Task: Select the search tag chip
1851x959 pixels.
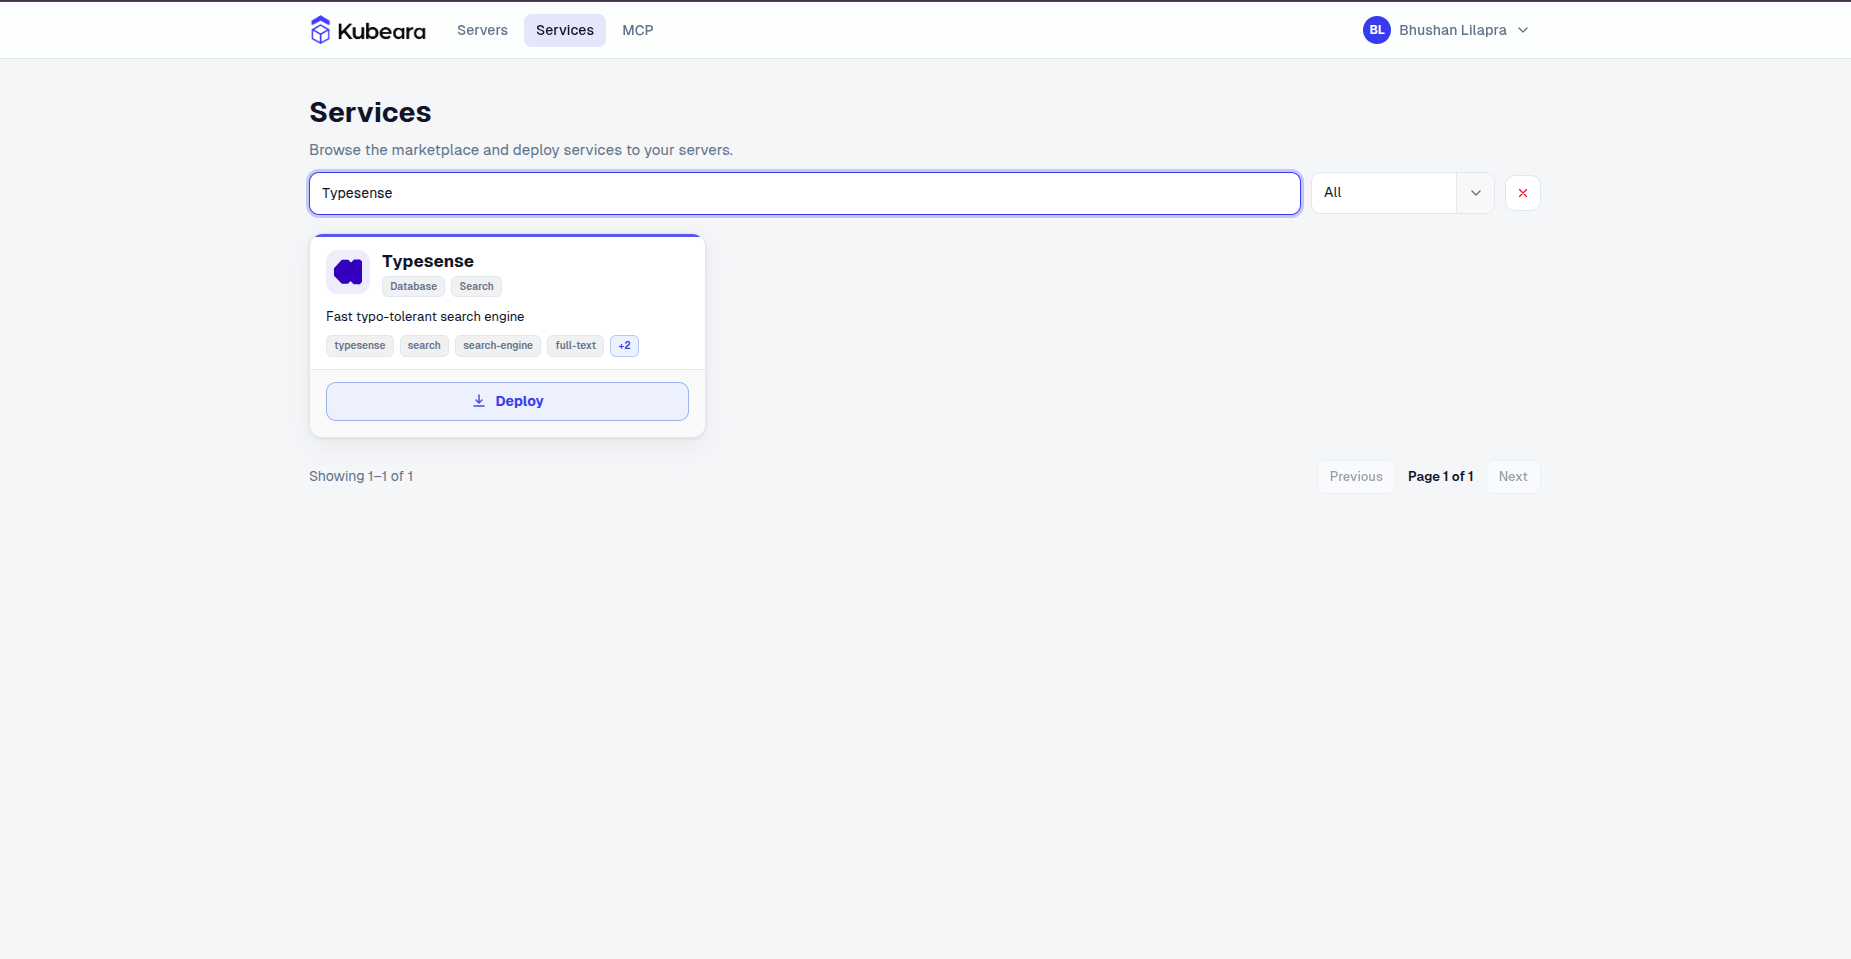Action: (424, 346)
